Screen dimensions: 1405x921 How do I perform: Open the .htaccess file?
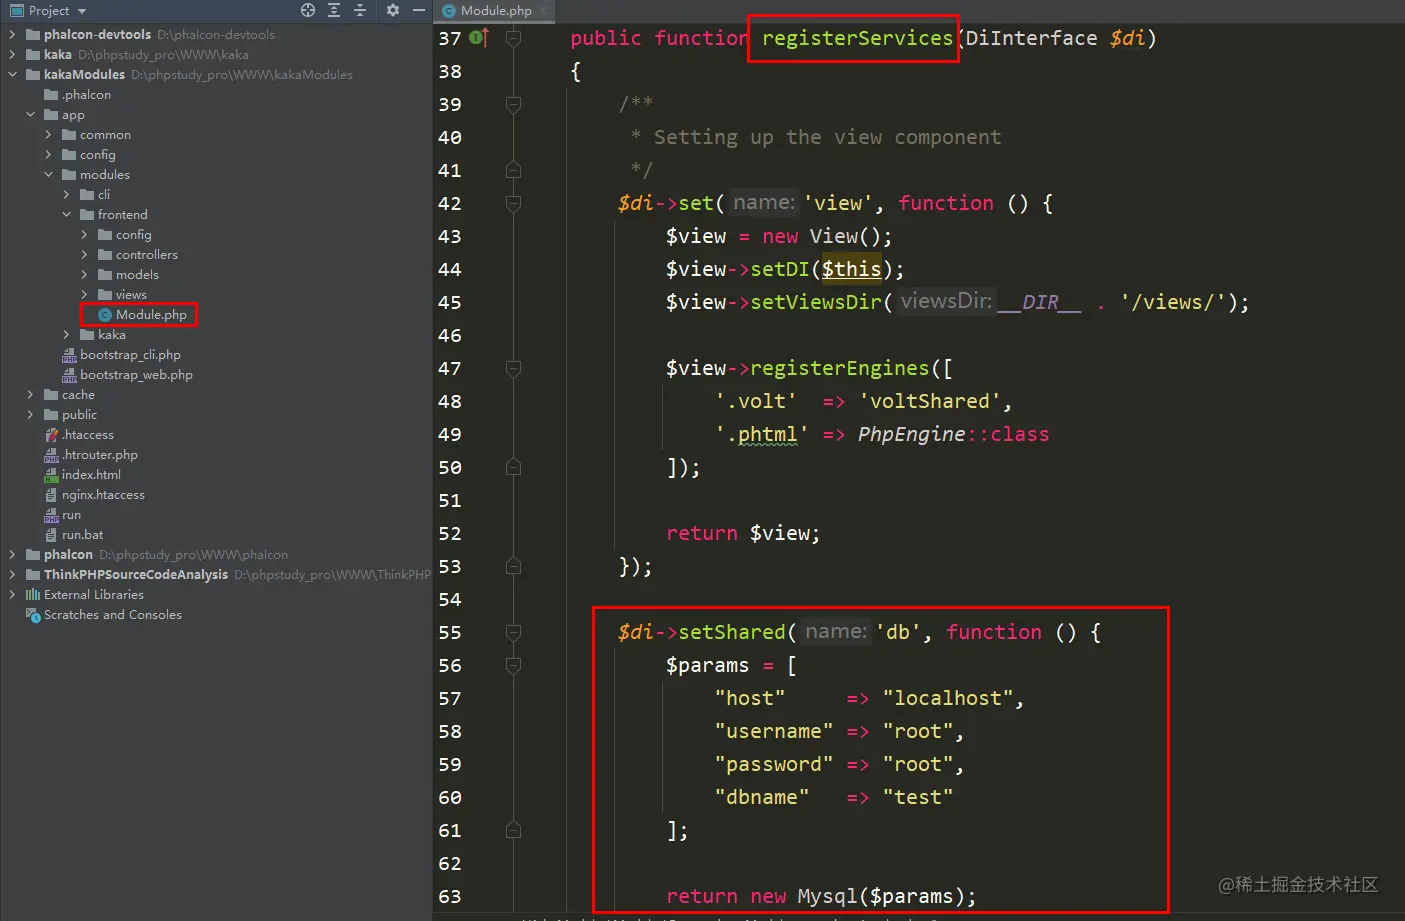pyautogui.click(x=79, y=434)
